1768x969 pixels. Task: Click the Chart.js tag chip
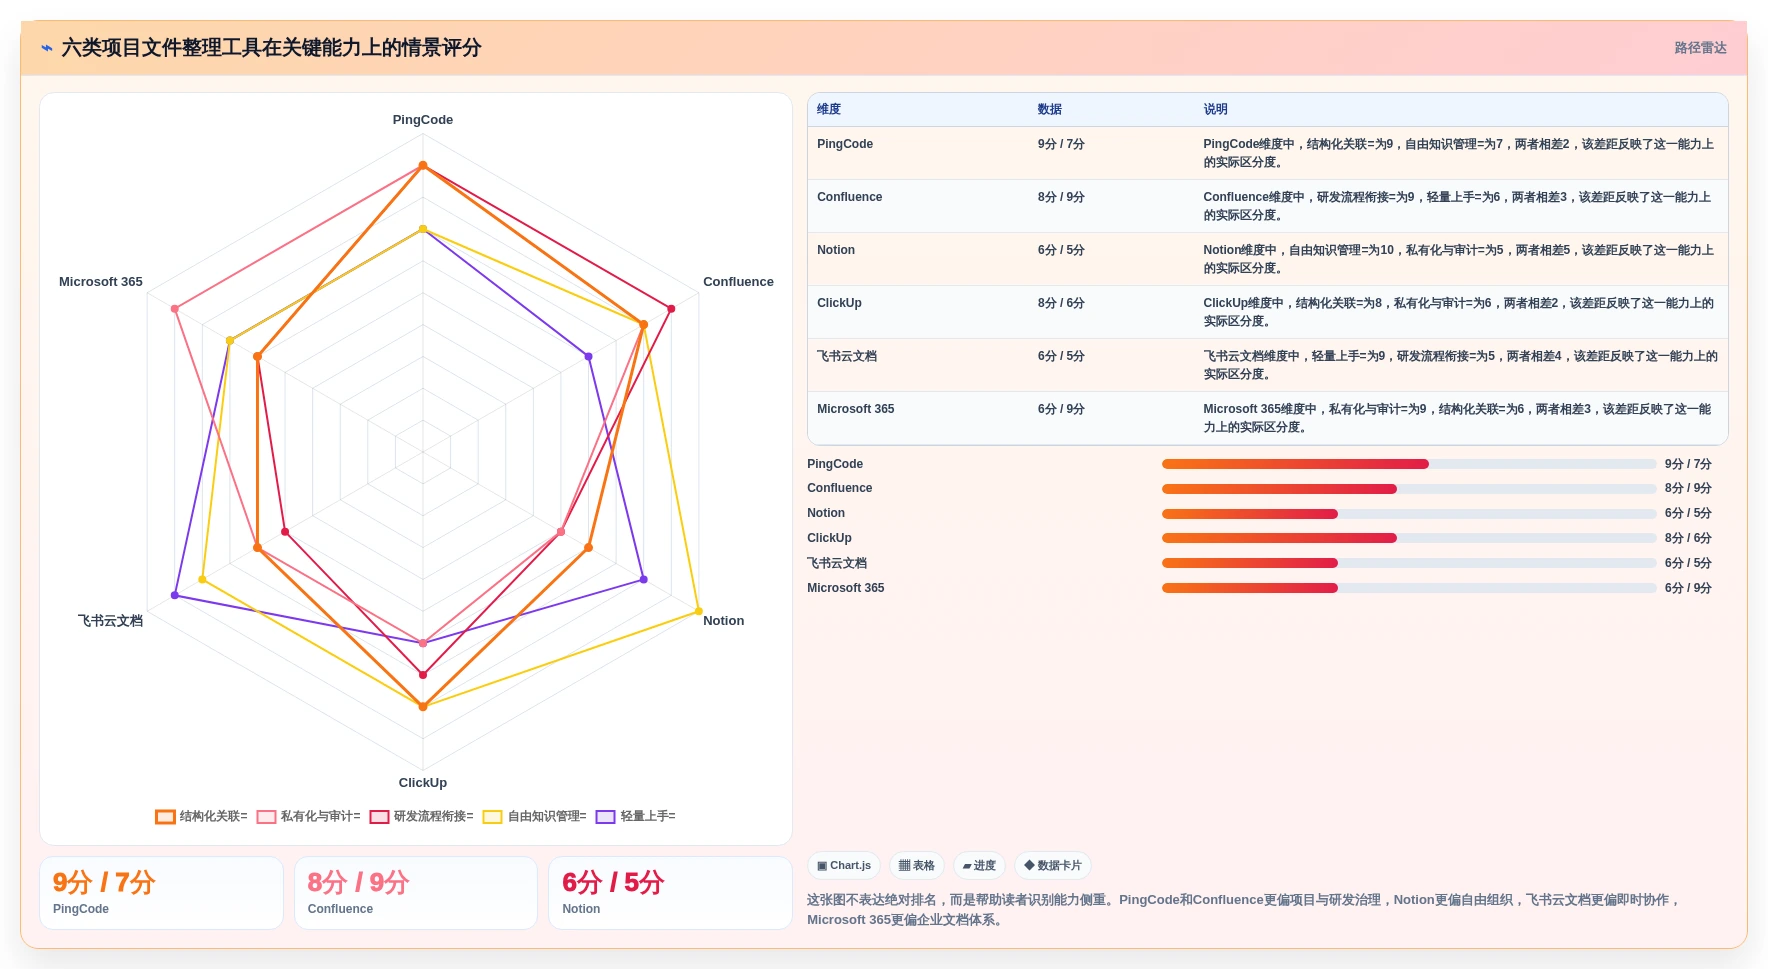[x=844, y=866]
